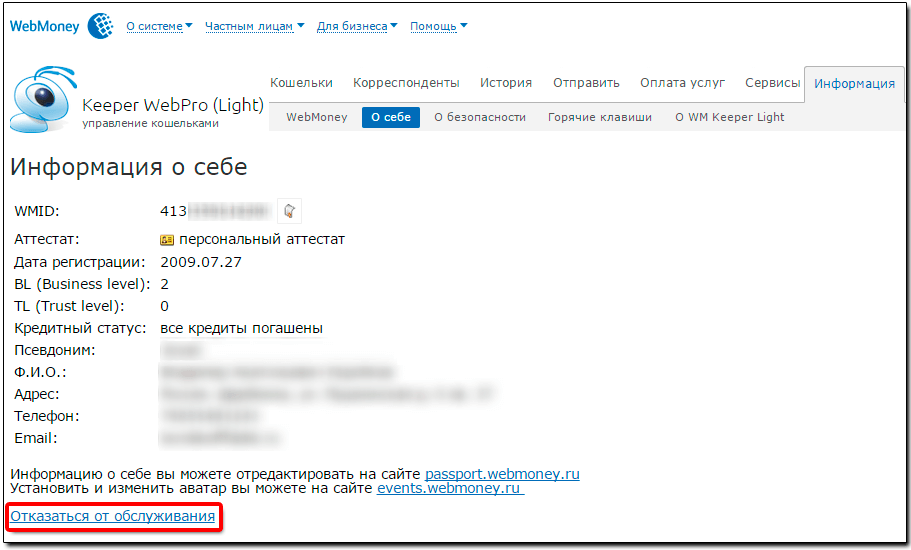Select the 'Информация' tab

[x=854, y=84]
